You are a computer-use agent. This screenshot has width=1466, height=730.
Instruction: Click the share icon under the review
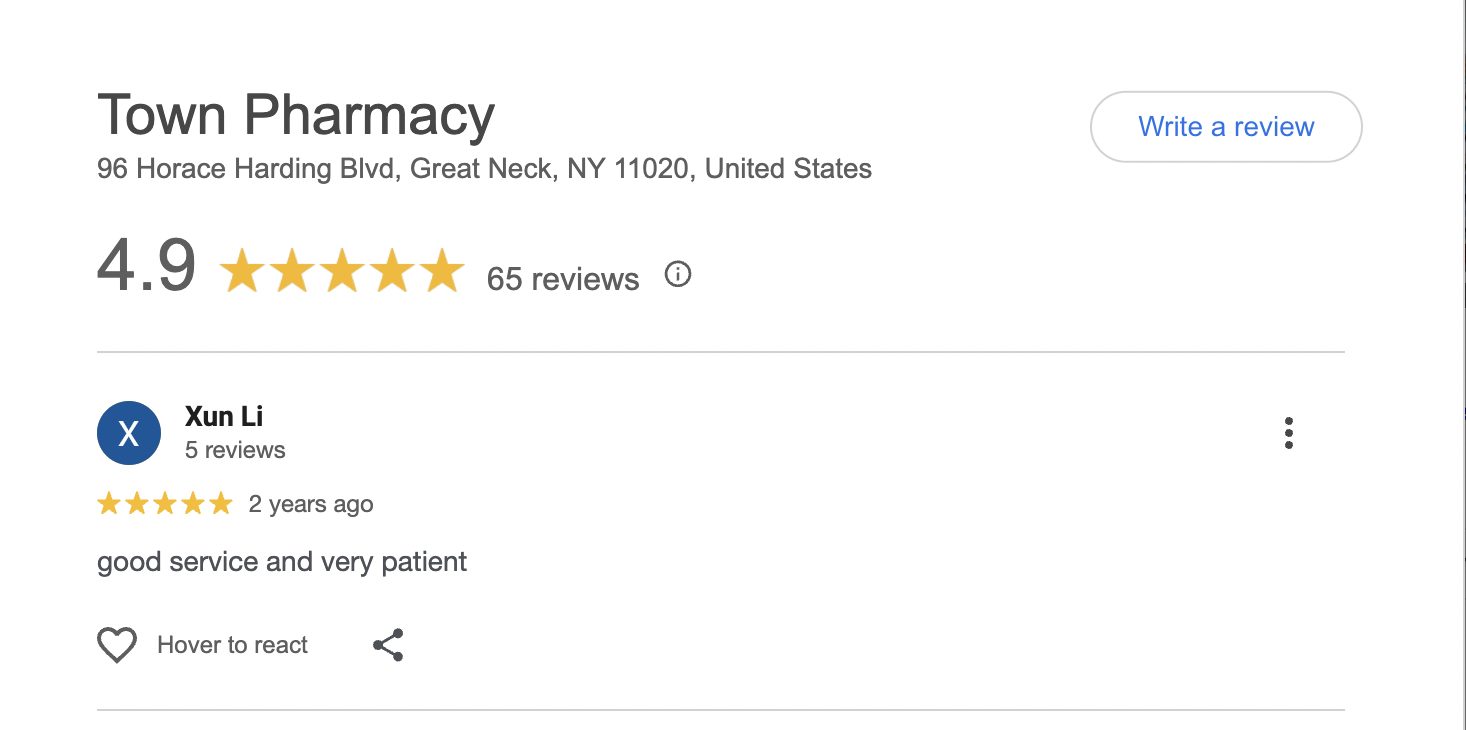[x=388, y=645]
